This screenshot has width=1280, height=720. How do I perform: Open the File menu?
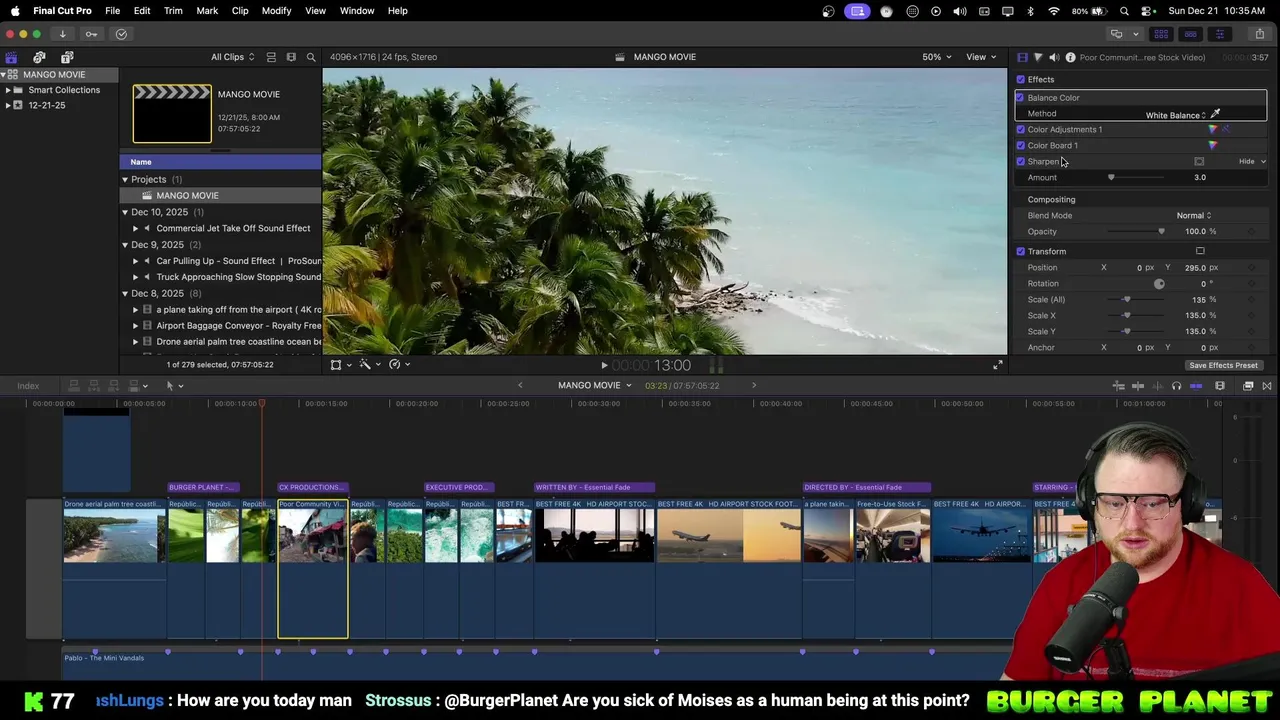pos(113,11)
